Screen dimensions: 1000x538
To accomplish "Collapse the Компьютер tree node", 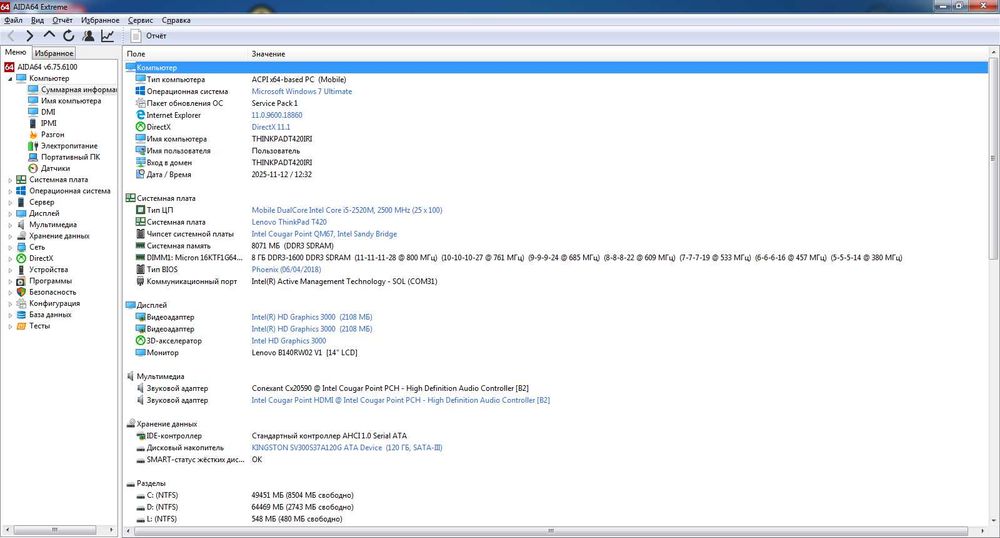I will [x=10, y=79].
